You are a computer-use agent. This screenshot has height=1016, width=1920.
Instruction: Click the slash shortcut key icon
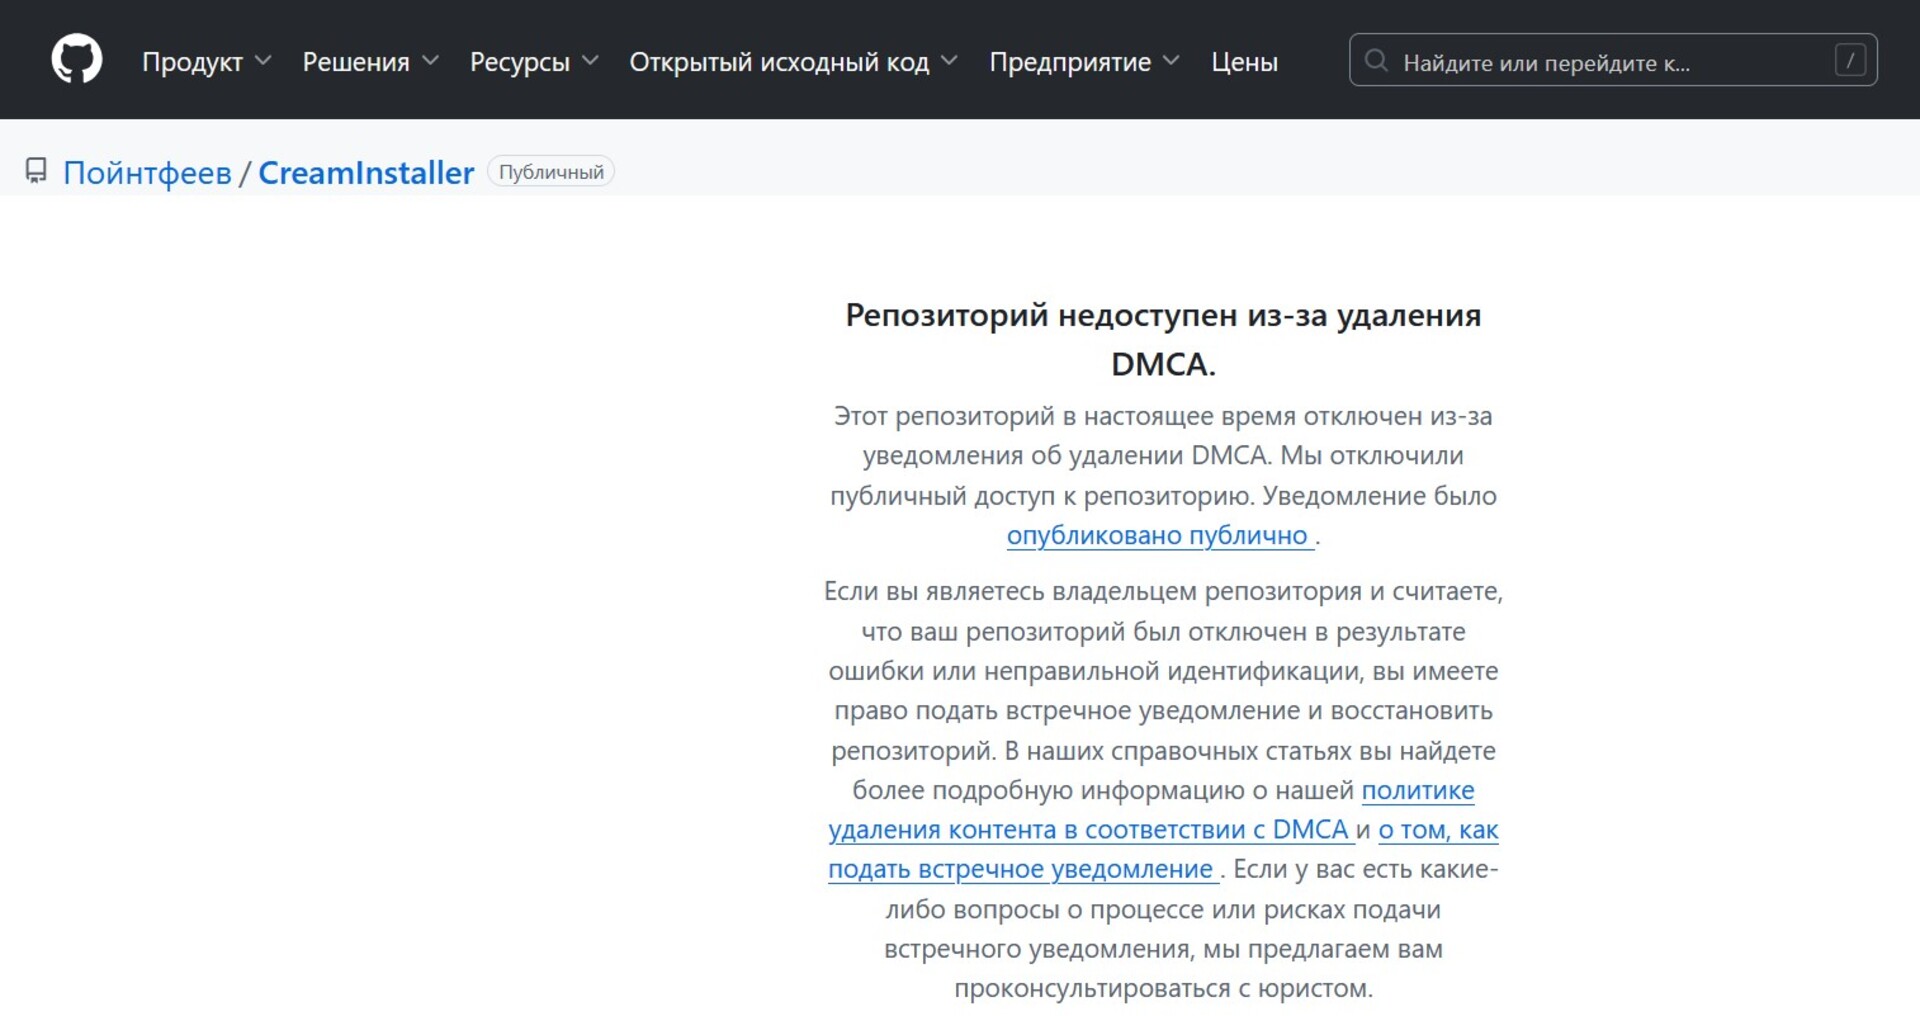[x=1850, y=61]
